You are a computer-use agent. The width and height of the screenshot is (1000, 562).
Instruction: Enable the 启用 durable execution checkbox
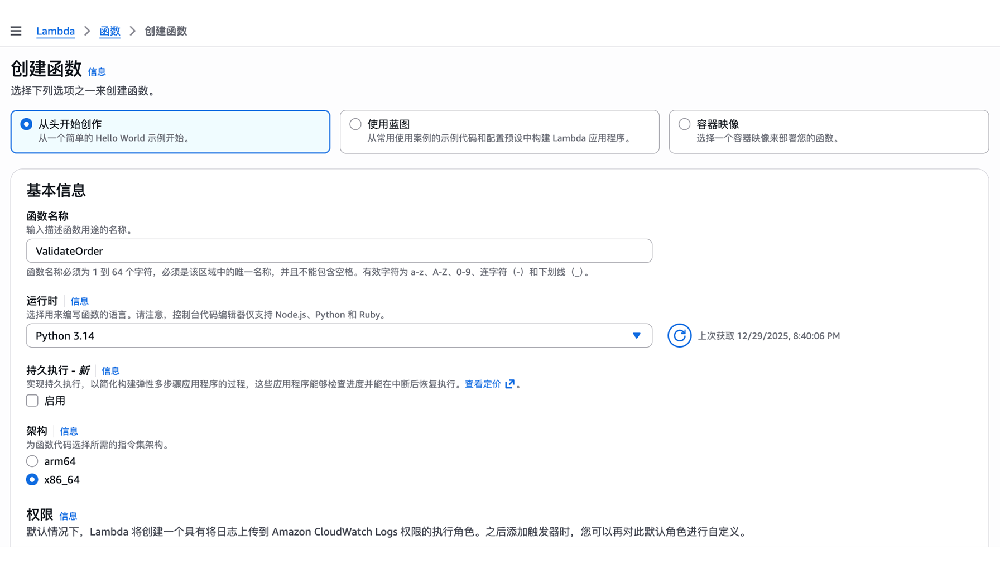33,401
